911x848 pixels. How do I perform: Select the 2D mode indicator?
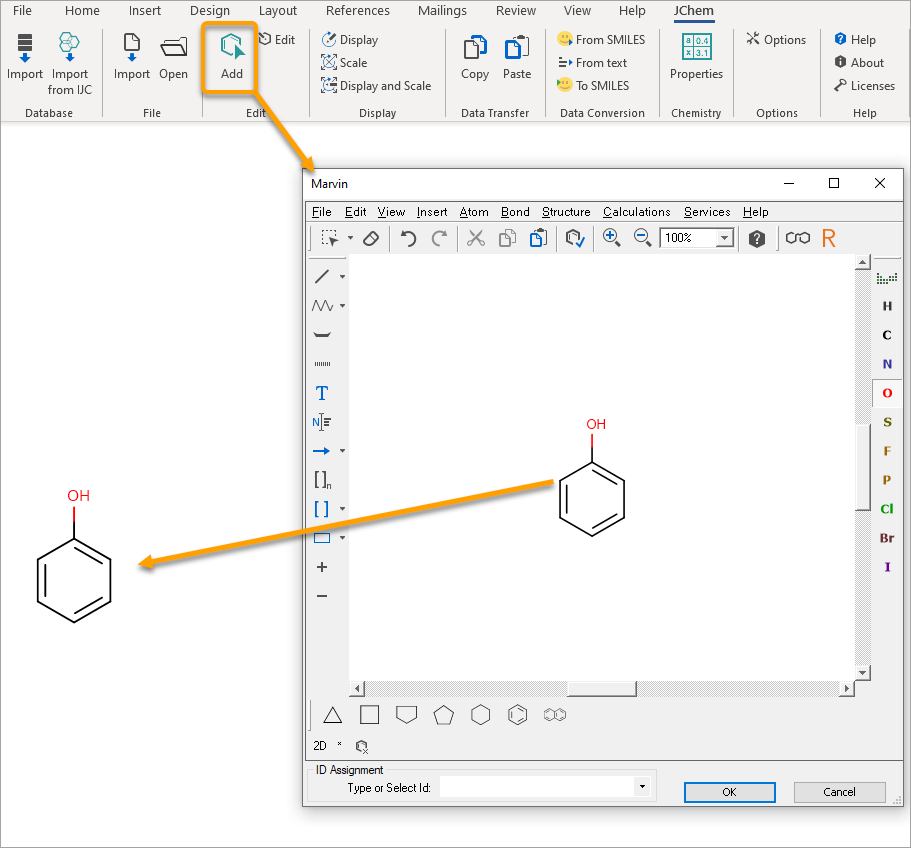318,745
